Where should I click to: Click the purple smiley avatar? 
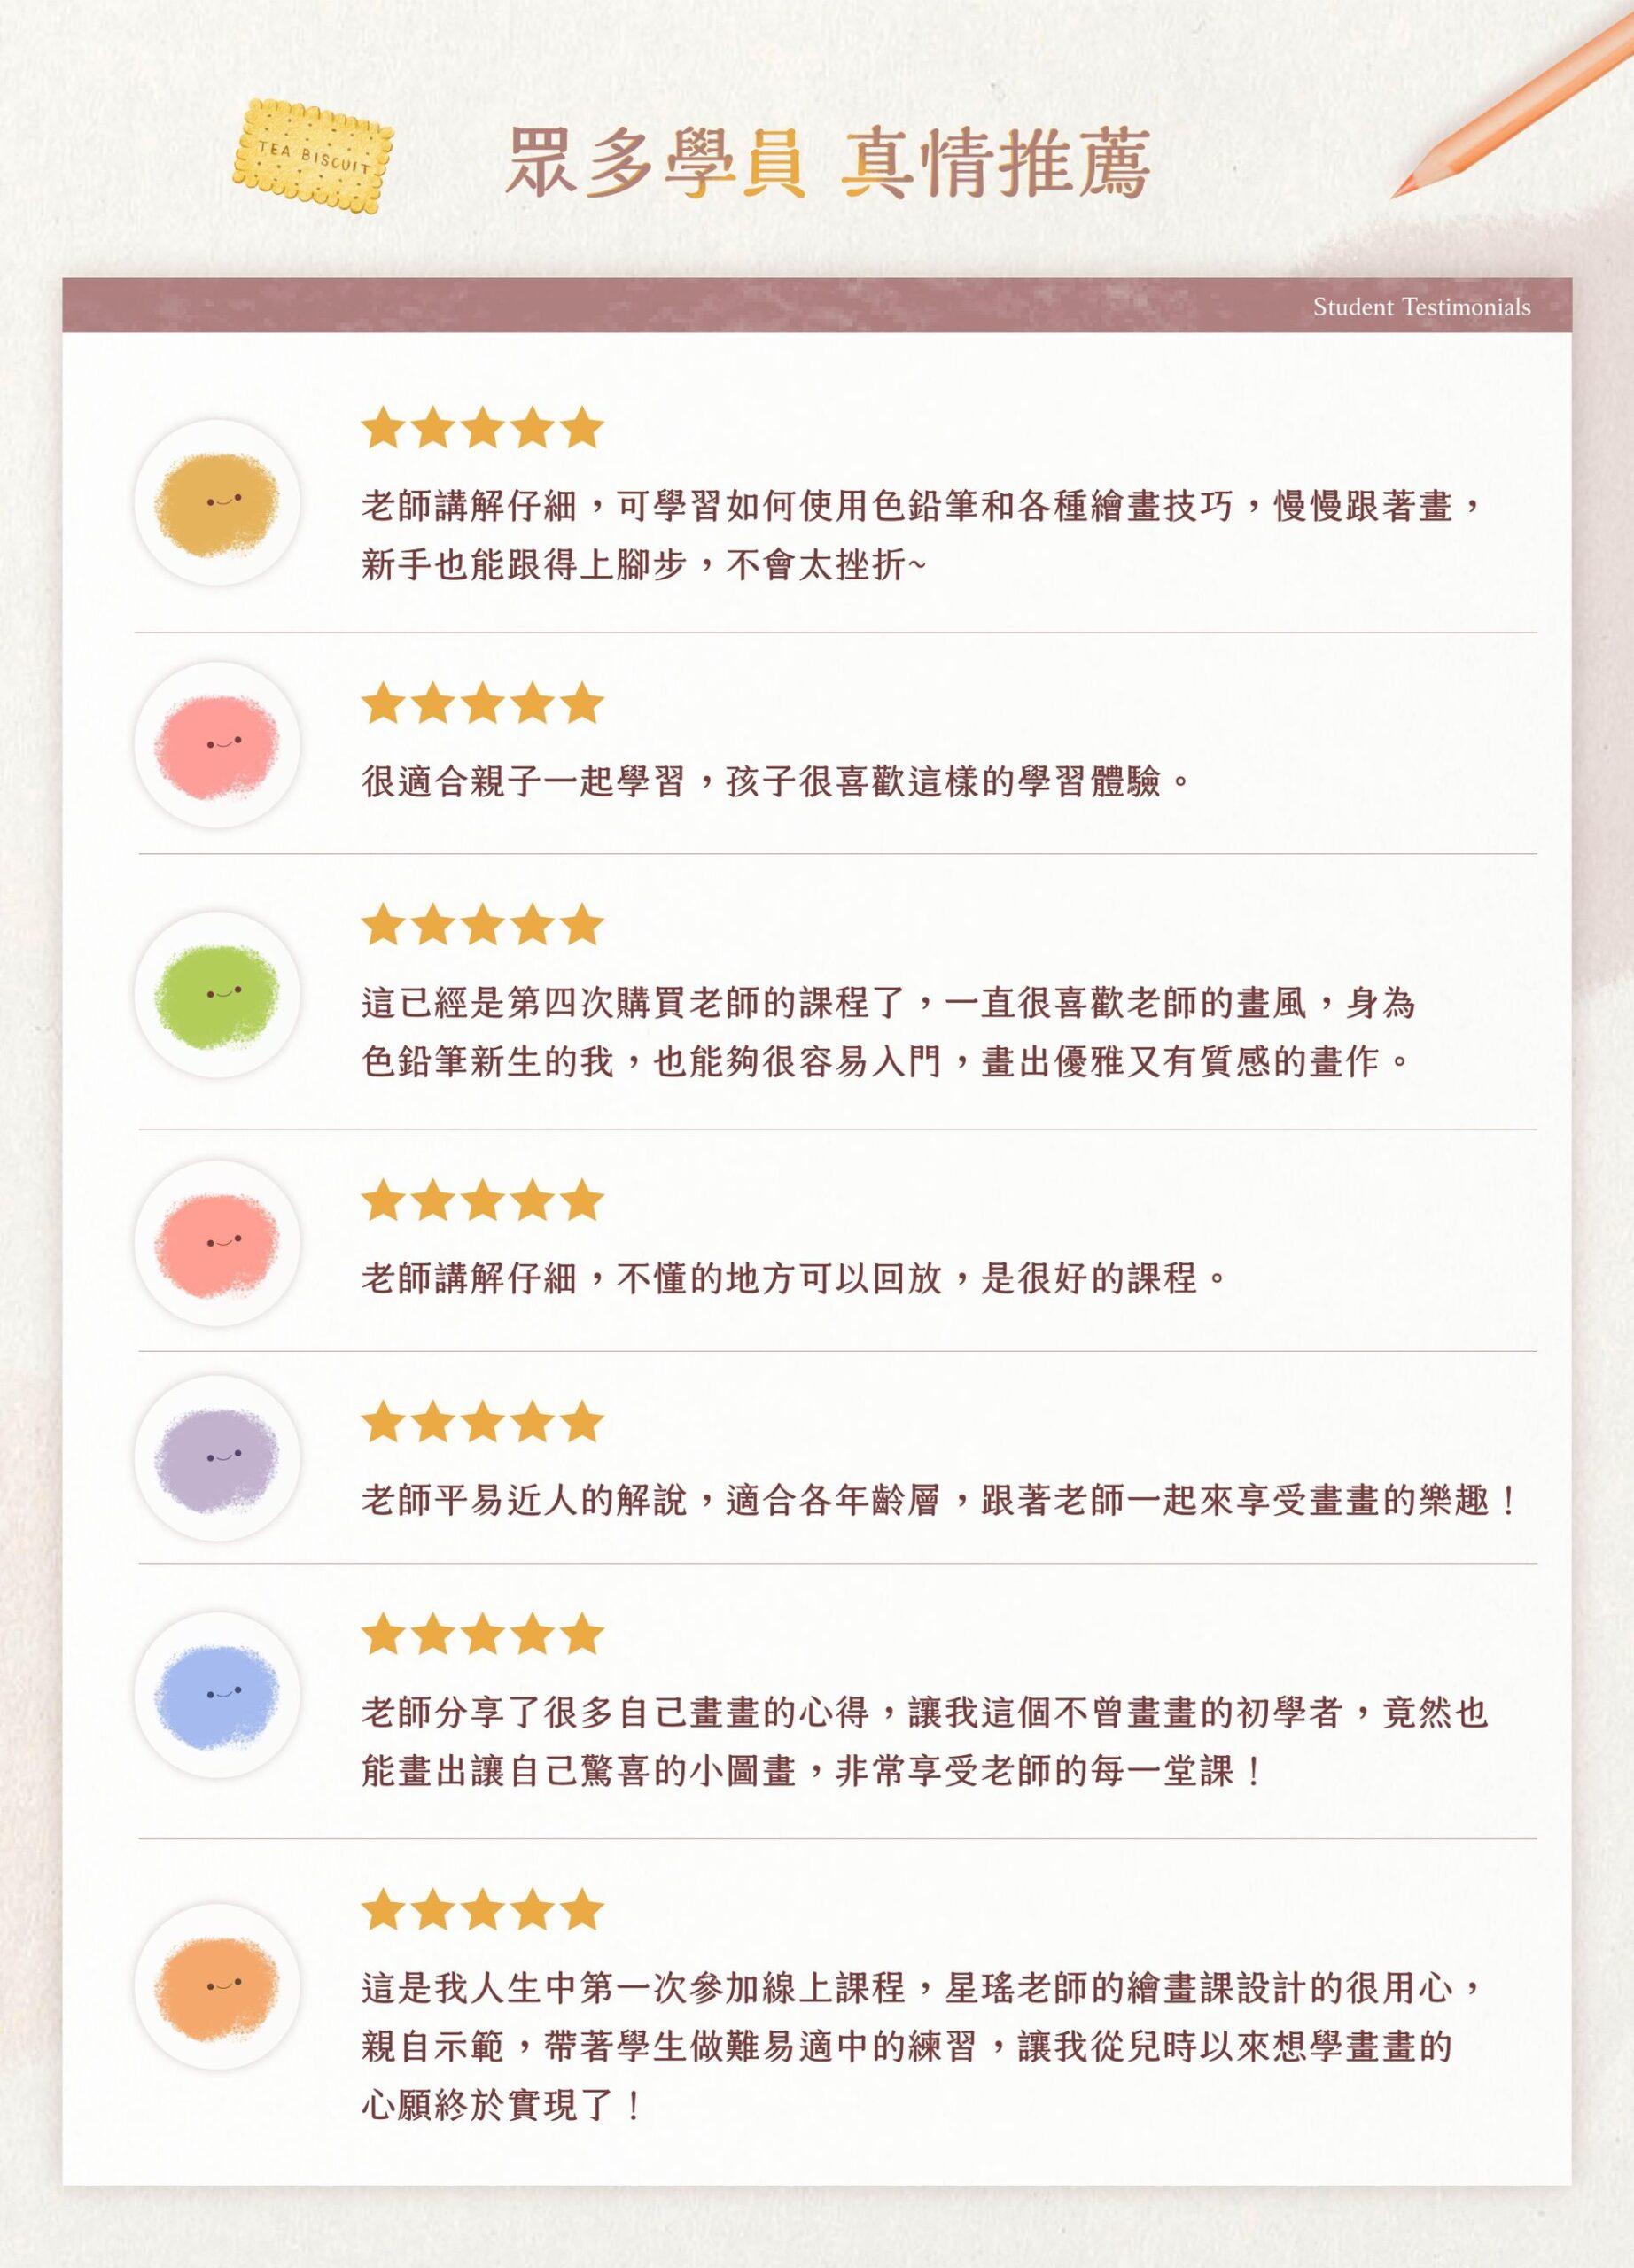217,1458
